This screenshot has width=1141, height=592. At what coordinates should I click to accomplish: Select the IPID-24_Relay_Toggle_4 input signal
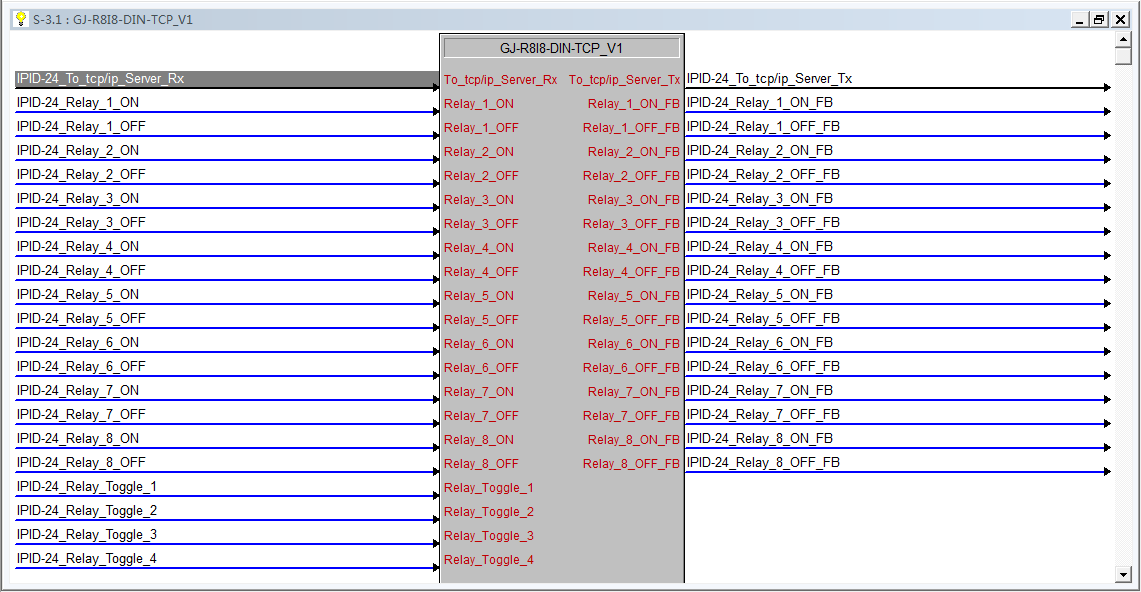tap(226, 559)
